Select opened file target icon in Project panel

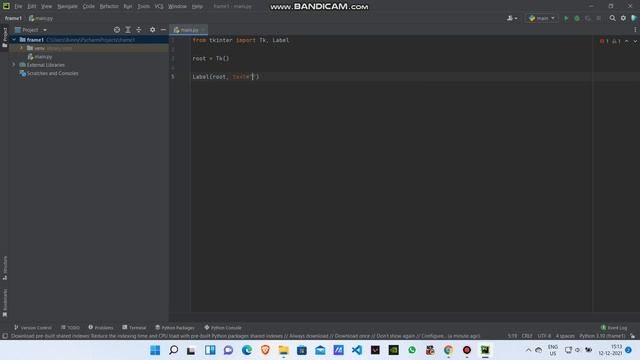(x=117, y=30)
